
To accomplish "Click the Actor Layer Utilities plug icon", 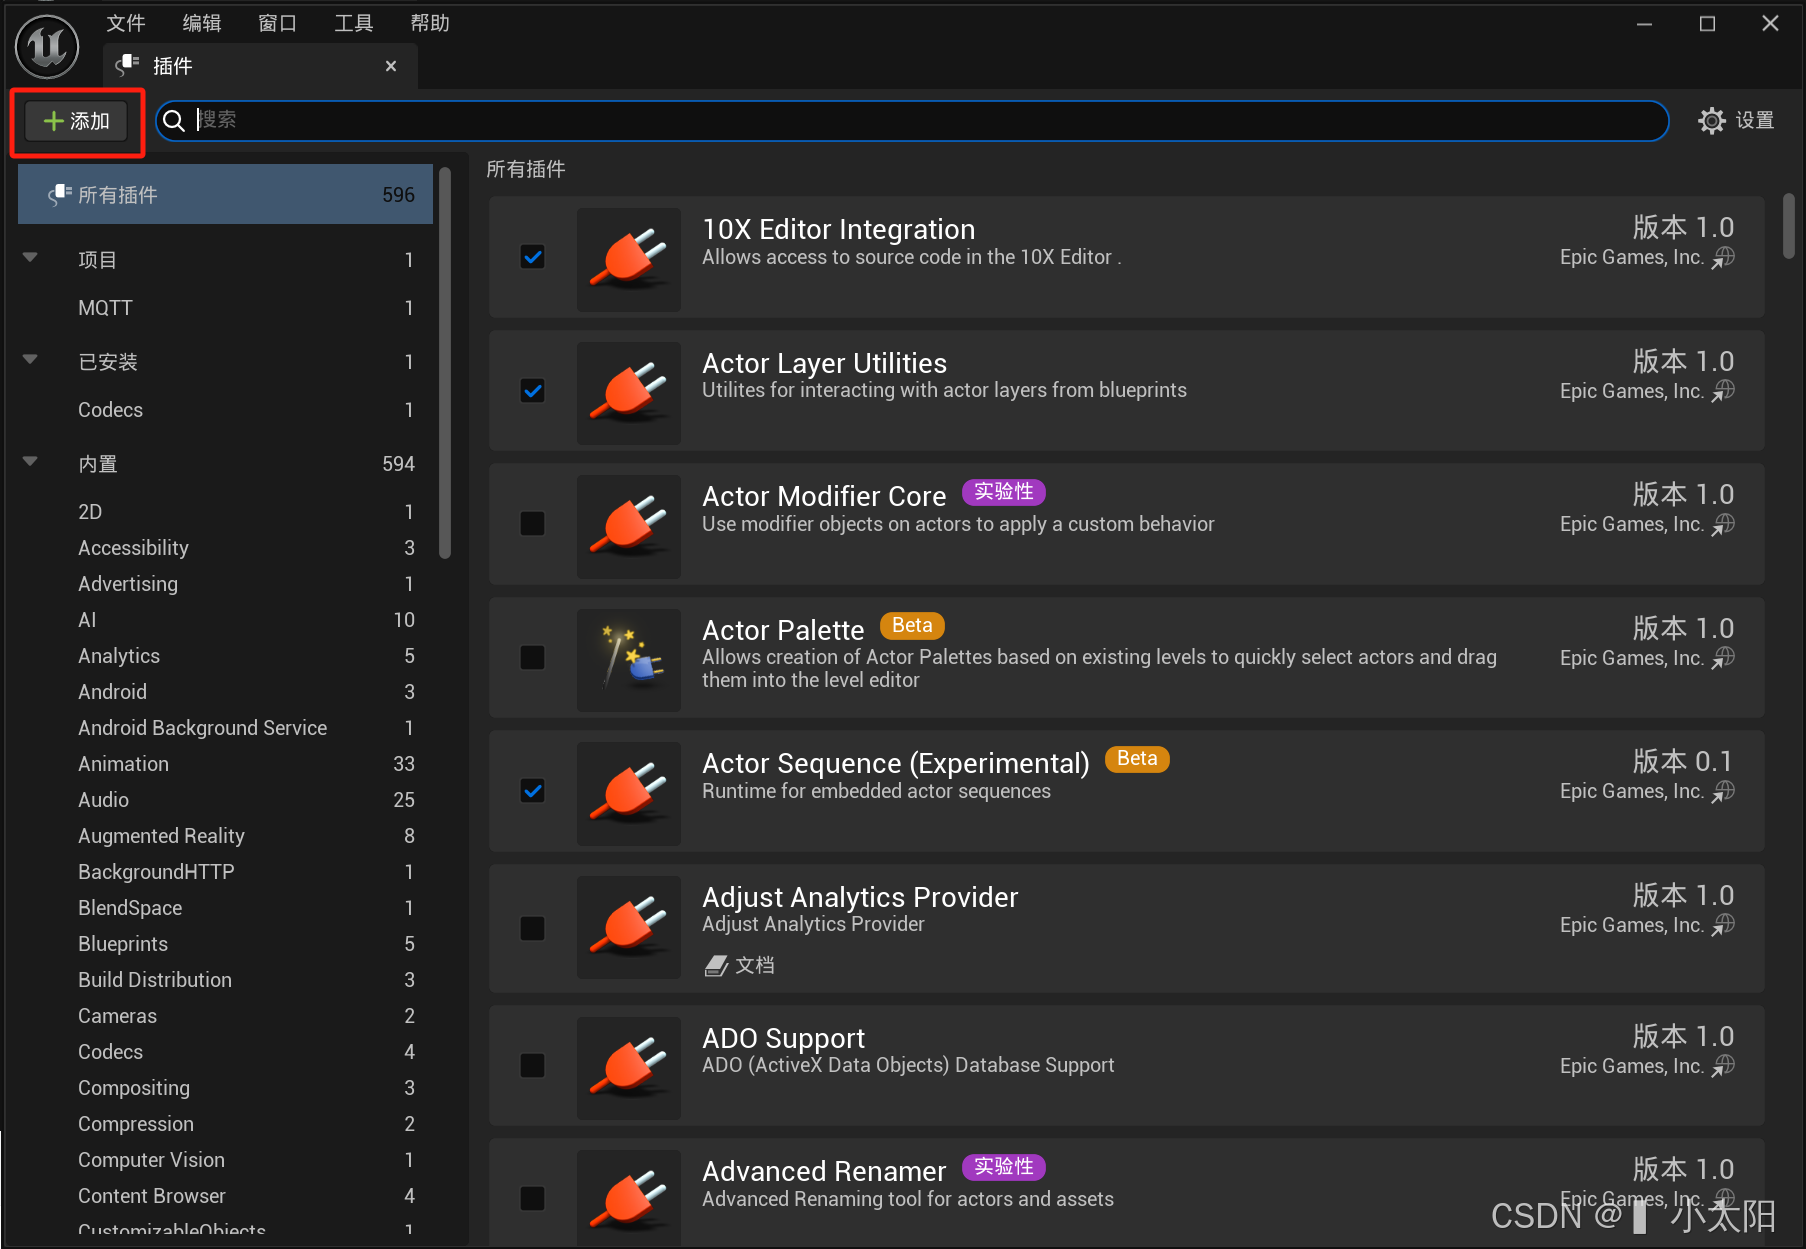I will click(x=629, y=393).
